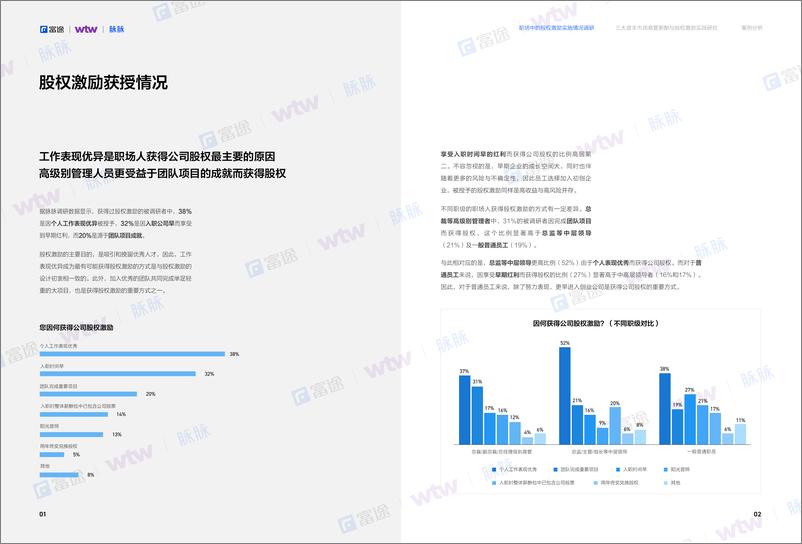802x544 pixels.
Task: Click the 入职时整体薪酬包中已包含公司股票 legend entry
Action: point(533,483)
